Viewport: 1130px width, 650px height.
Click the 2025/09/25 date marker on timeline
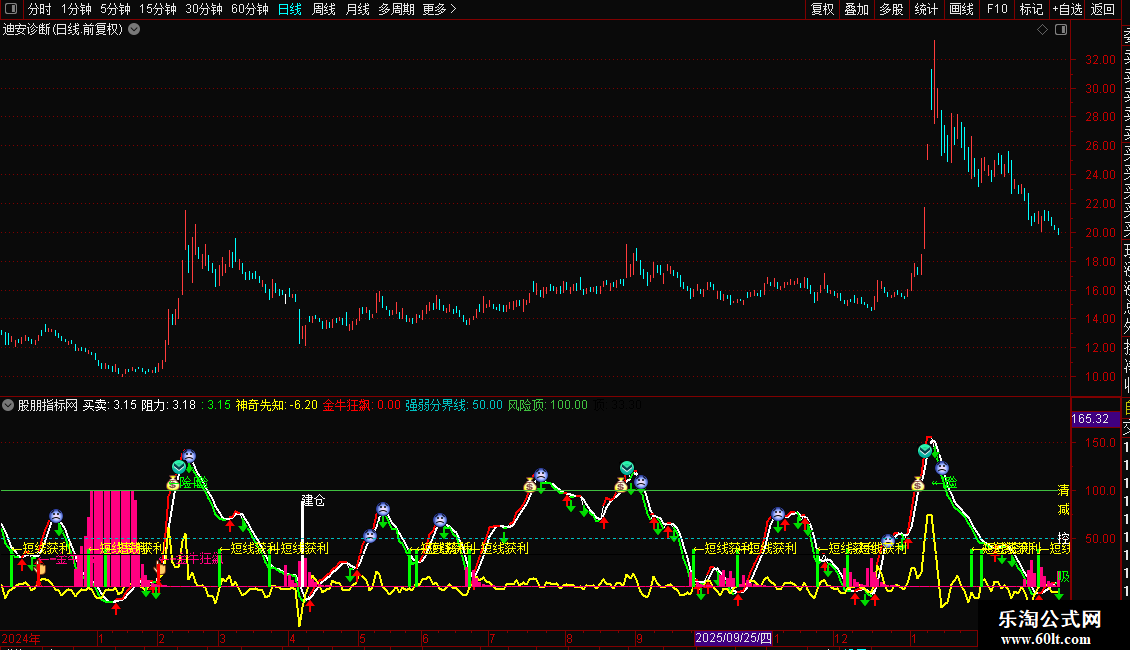coord(734,637)
